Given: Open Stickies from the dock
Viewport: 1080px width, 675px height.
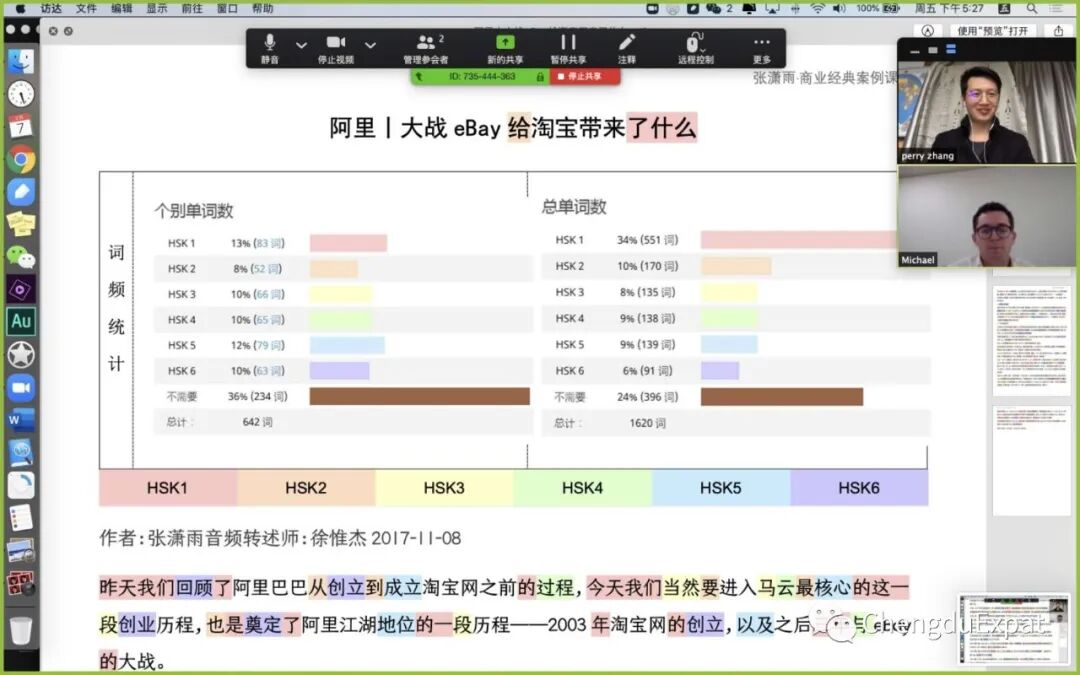Looking at the screenshot, I should [21, 224].
